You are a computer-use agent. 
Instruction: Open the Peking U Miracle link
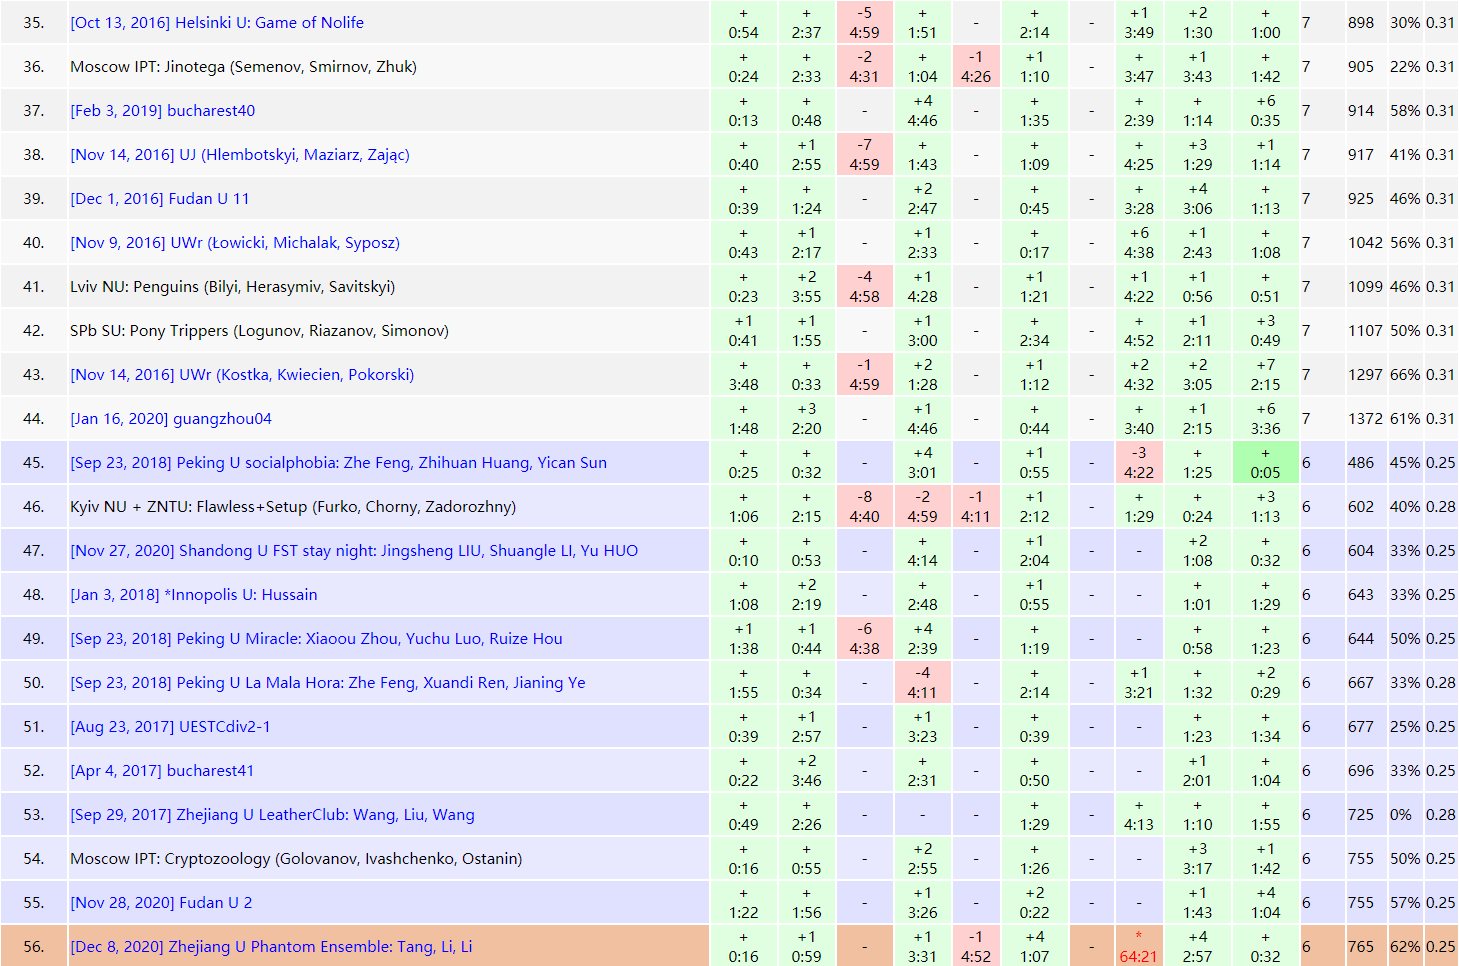(316, 639)
